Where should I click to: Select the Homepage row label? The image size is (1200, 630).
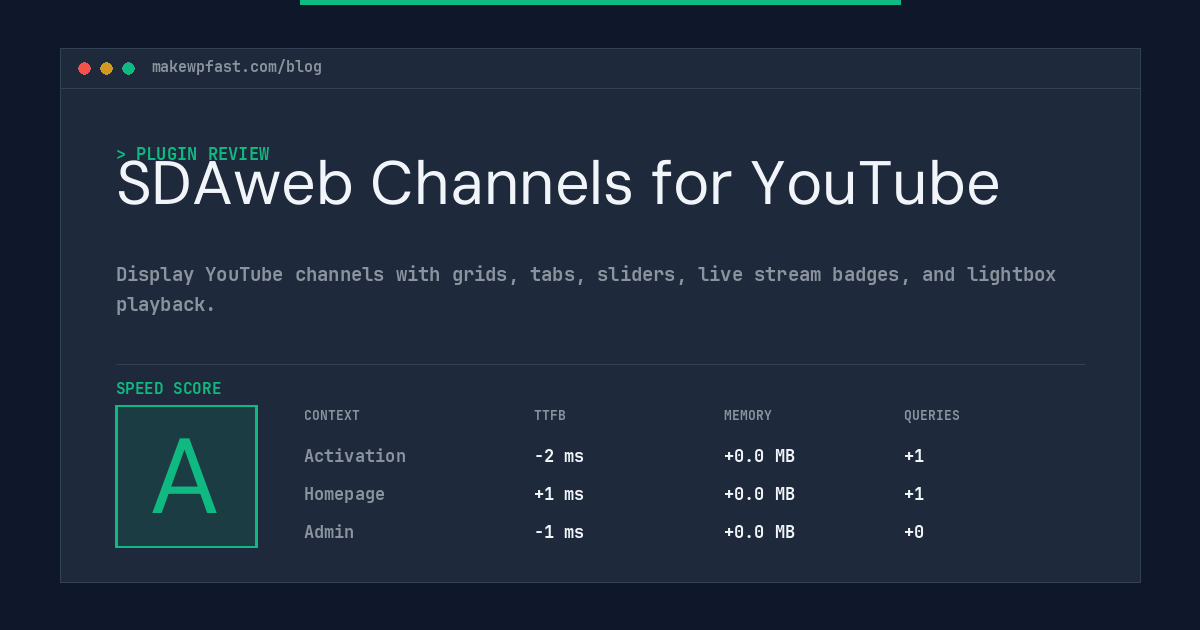[x=344, y=494]
